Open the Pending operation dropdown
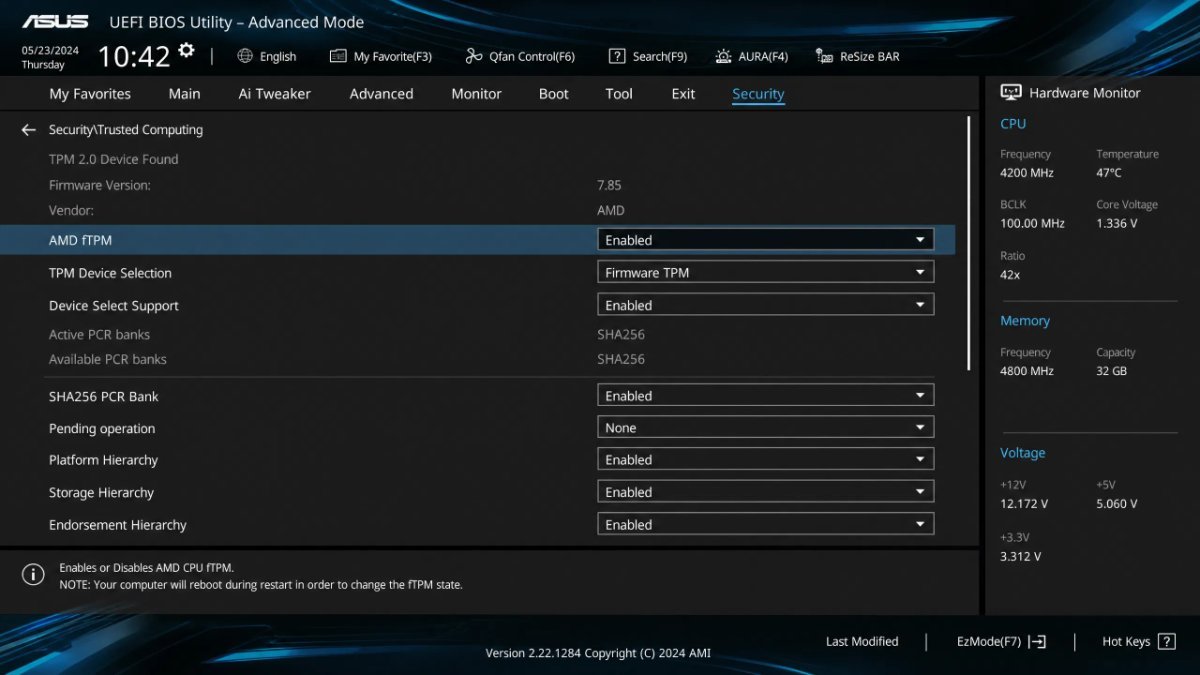1200x675 pixels. (x=765, y=428)
